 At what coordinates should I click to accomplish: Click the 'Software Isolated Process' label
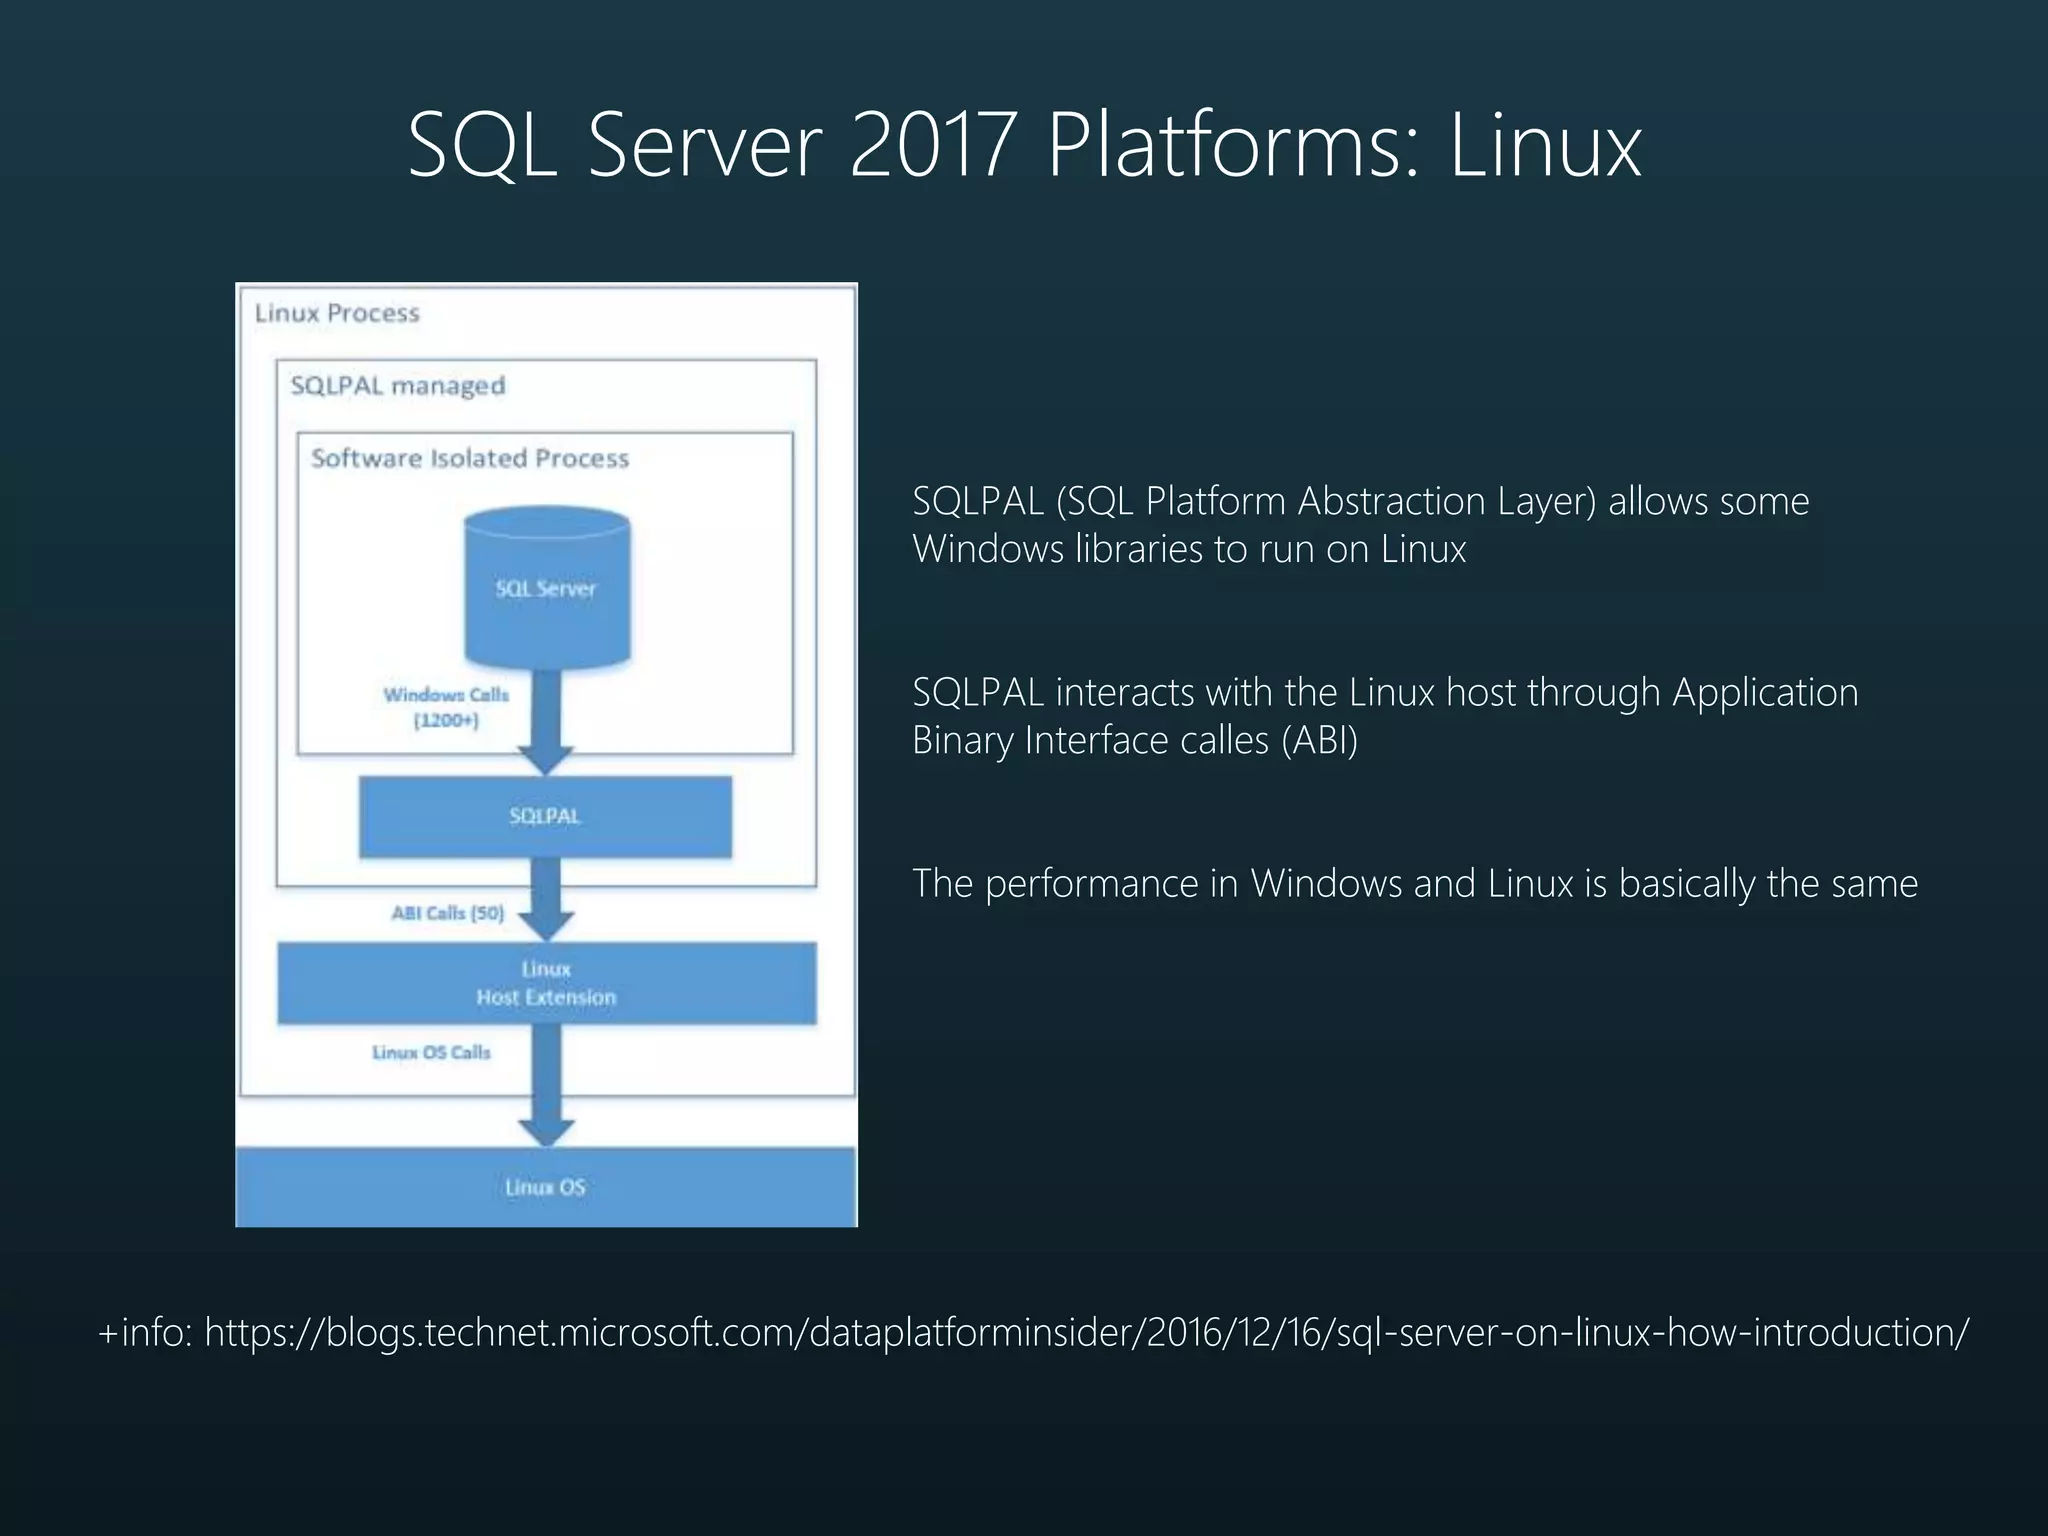[x=470, y=458]
